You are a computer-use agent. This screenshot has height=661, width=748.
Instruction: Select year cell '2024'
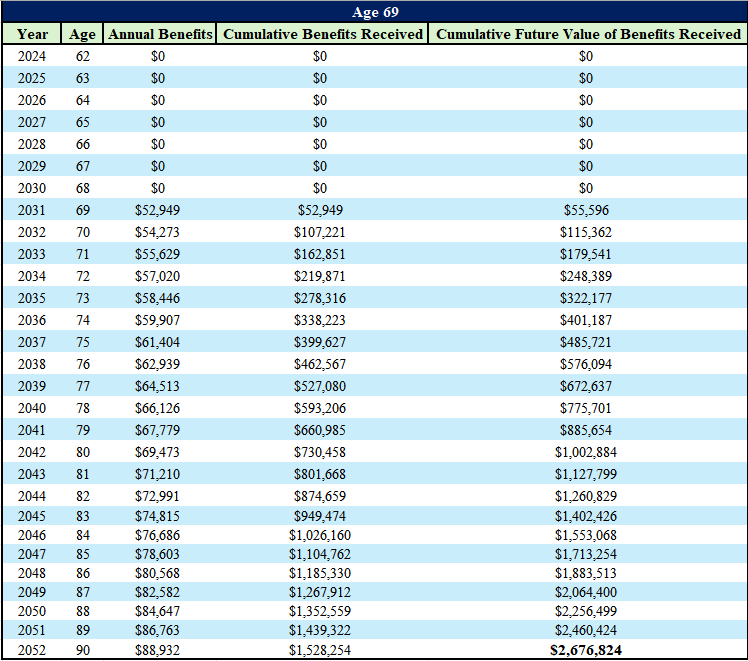click(31, 56)
